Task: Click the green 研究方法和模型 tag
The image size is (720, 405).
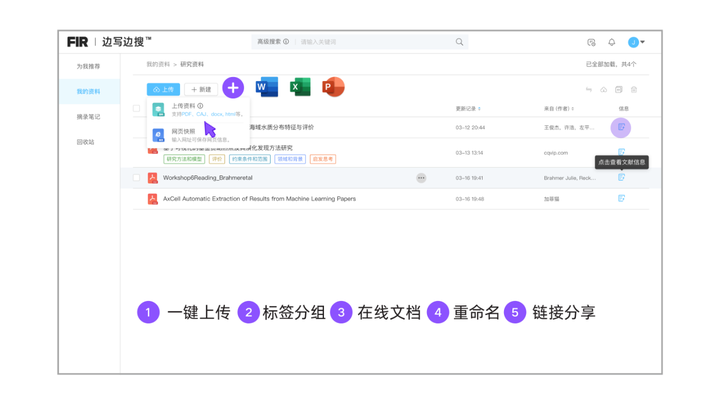Action: (x=184, y=159)
